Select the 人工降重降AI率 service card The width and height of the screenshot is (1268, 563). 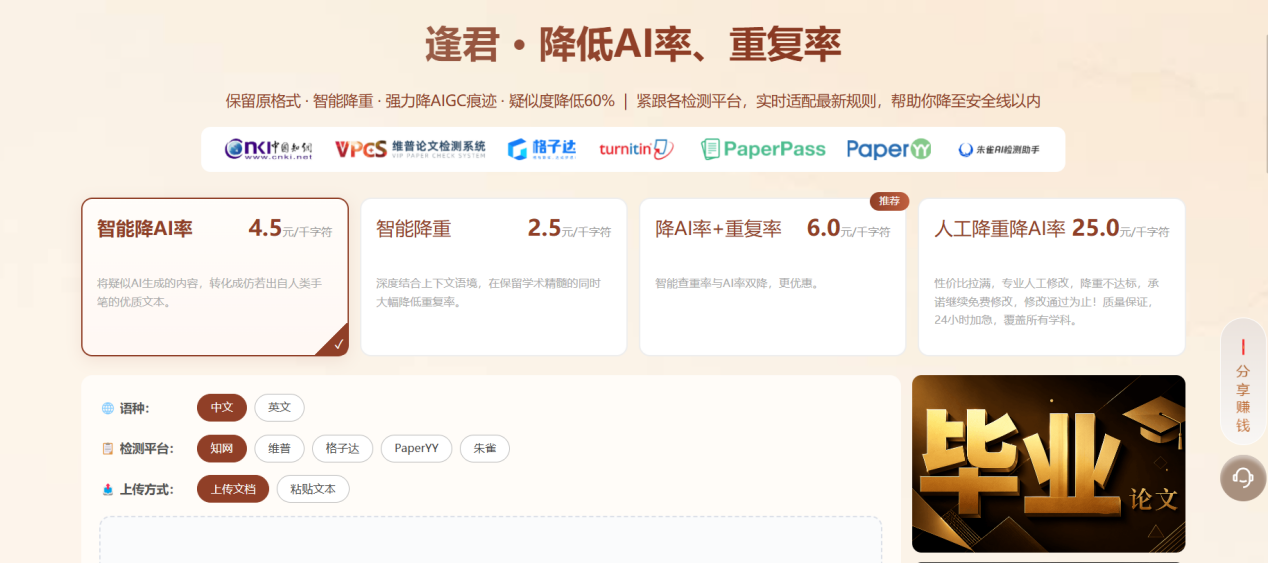coord(1052,277)
